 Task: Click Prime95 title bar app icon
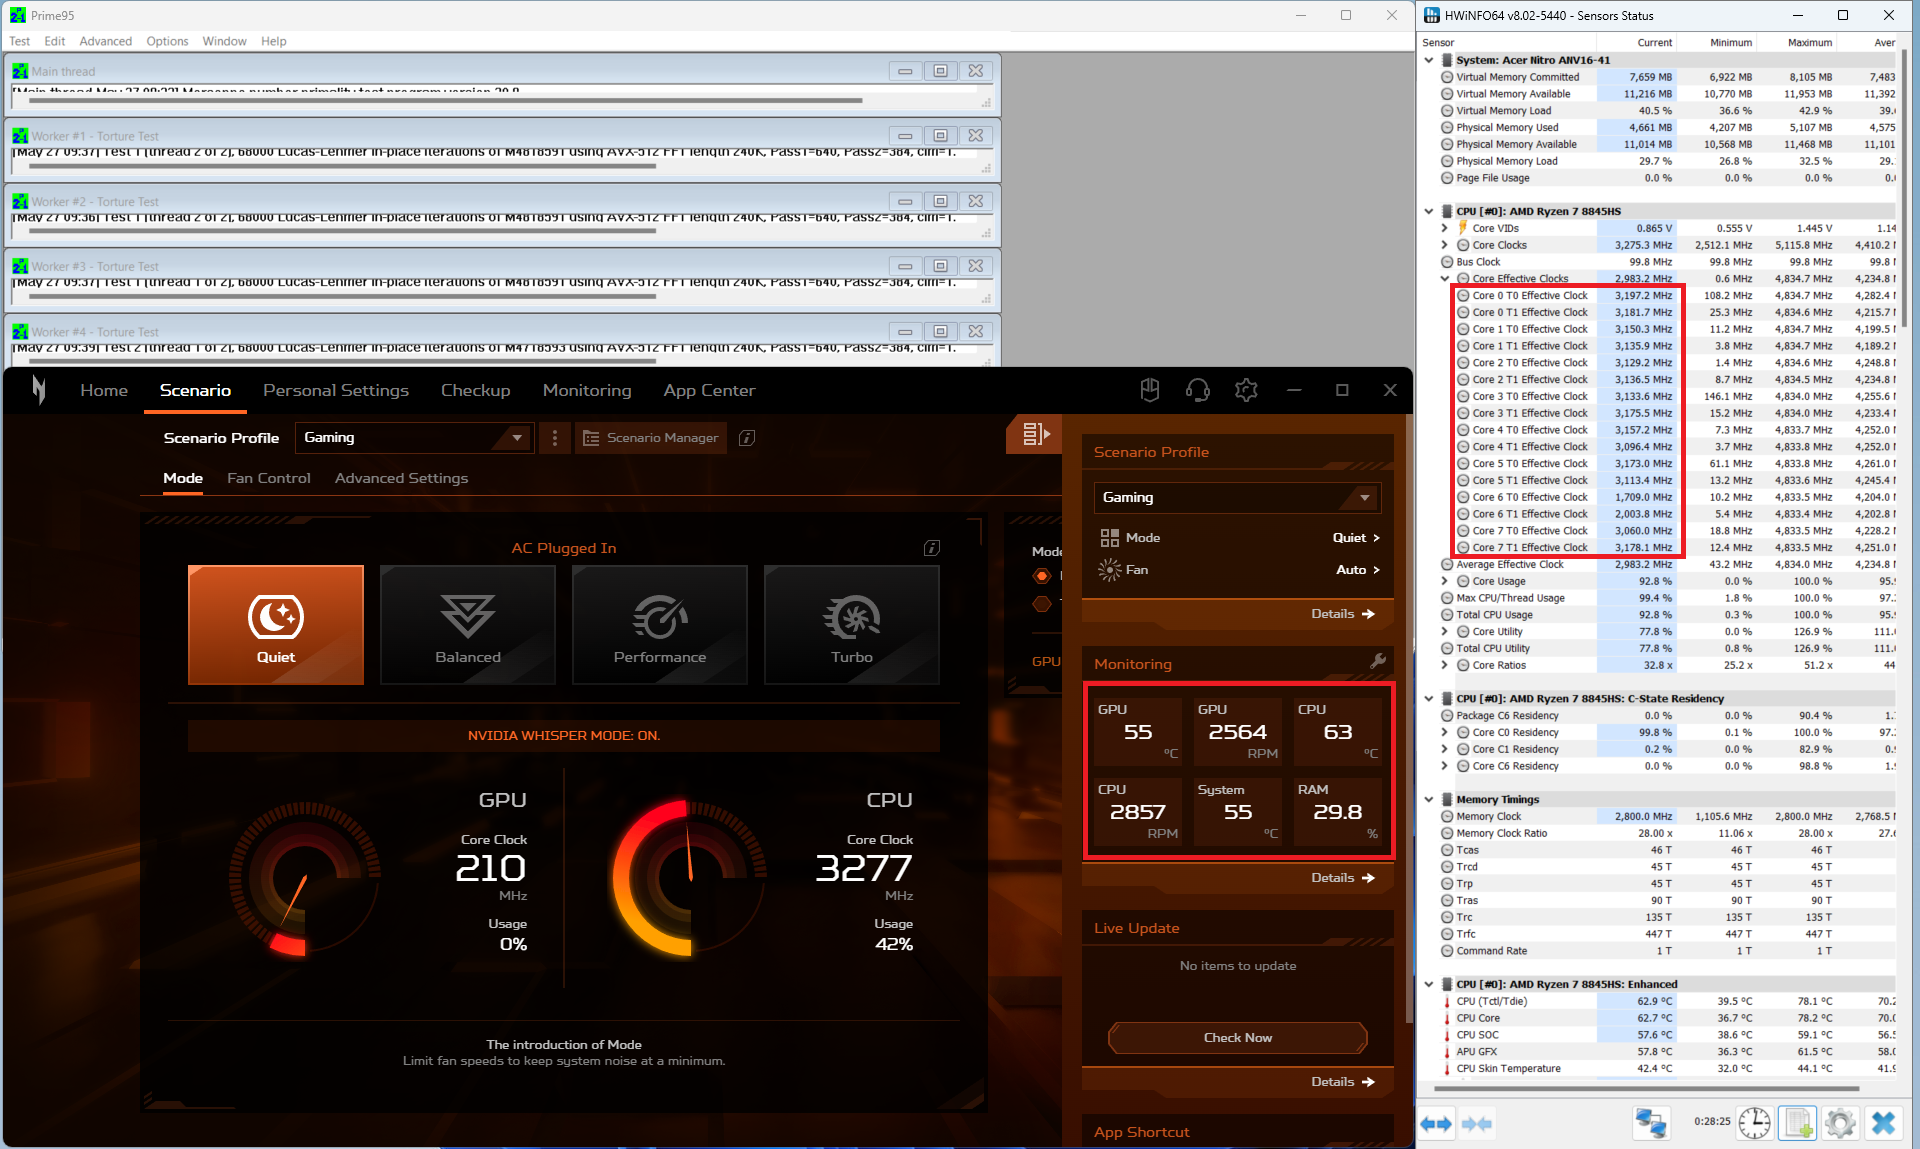pyautogui.click(x=18, y=15)
